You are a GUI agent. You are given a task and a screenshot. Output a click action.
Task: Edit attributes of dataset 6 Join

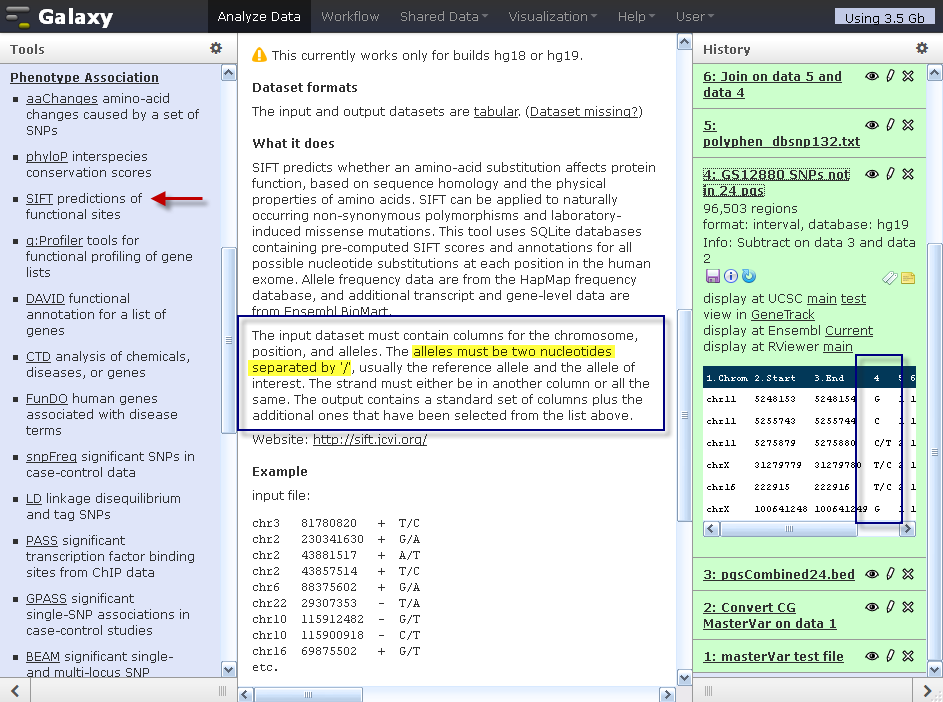(x=891, y=76)
